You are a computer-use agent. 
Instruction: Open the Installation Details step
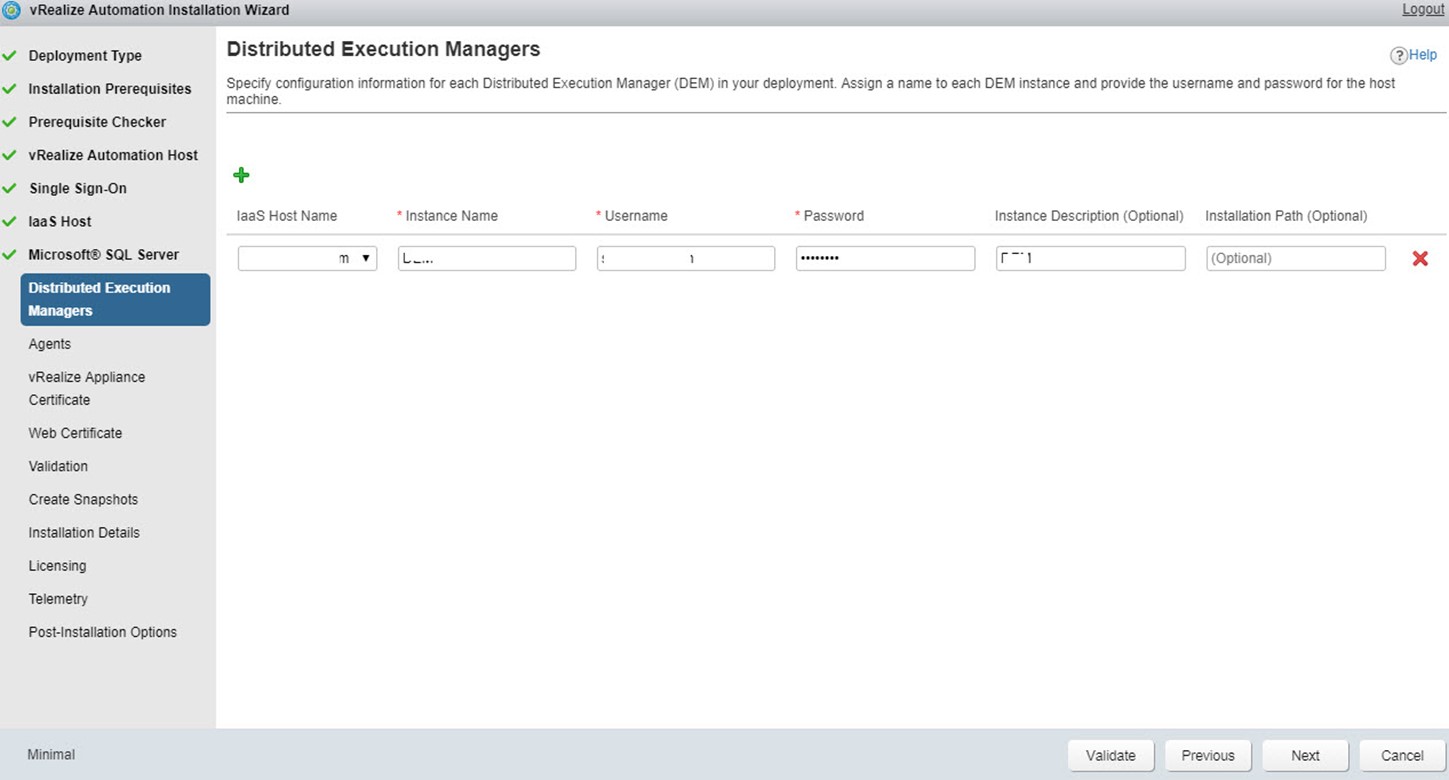coord(84,532)
